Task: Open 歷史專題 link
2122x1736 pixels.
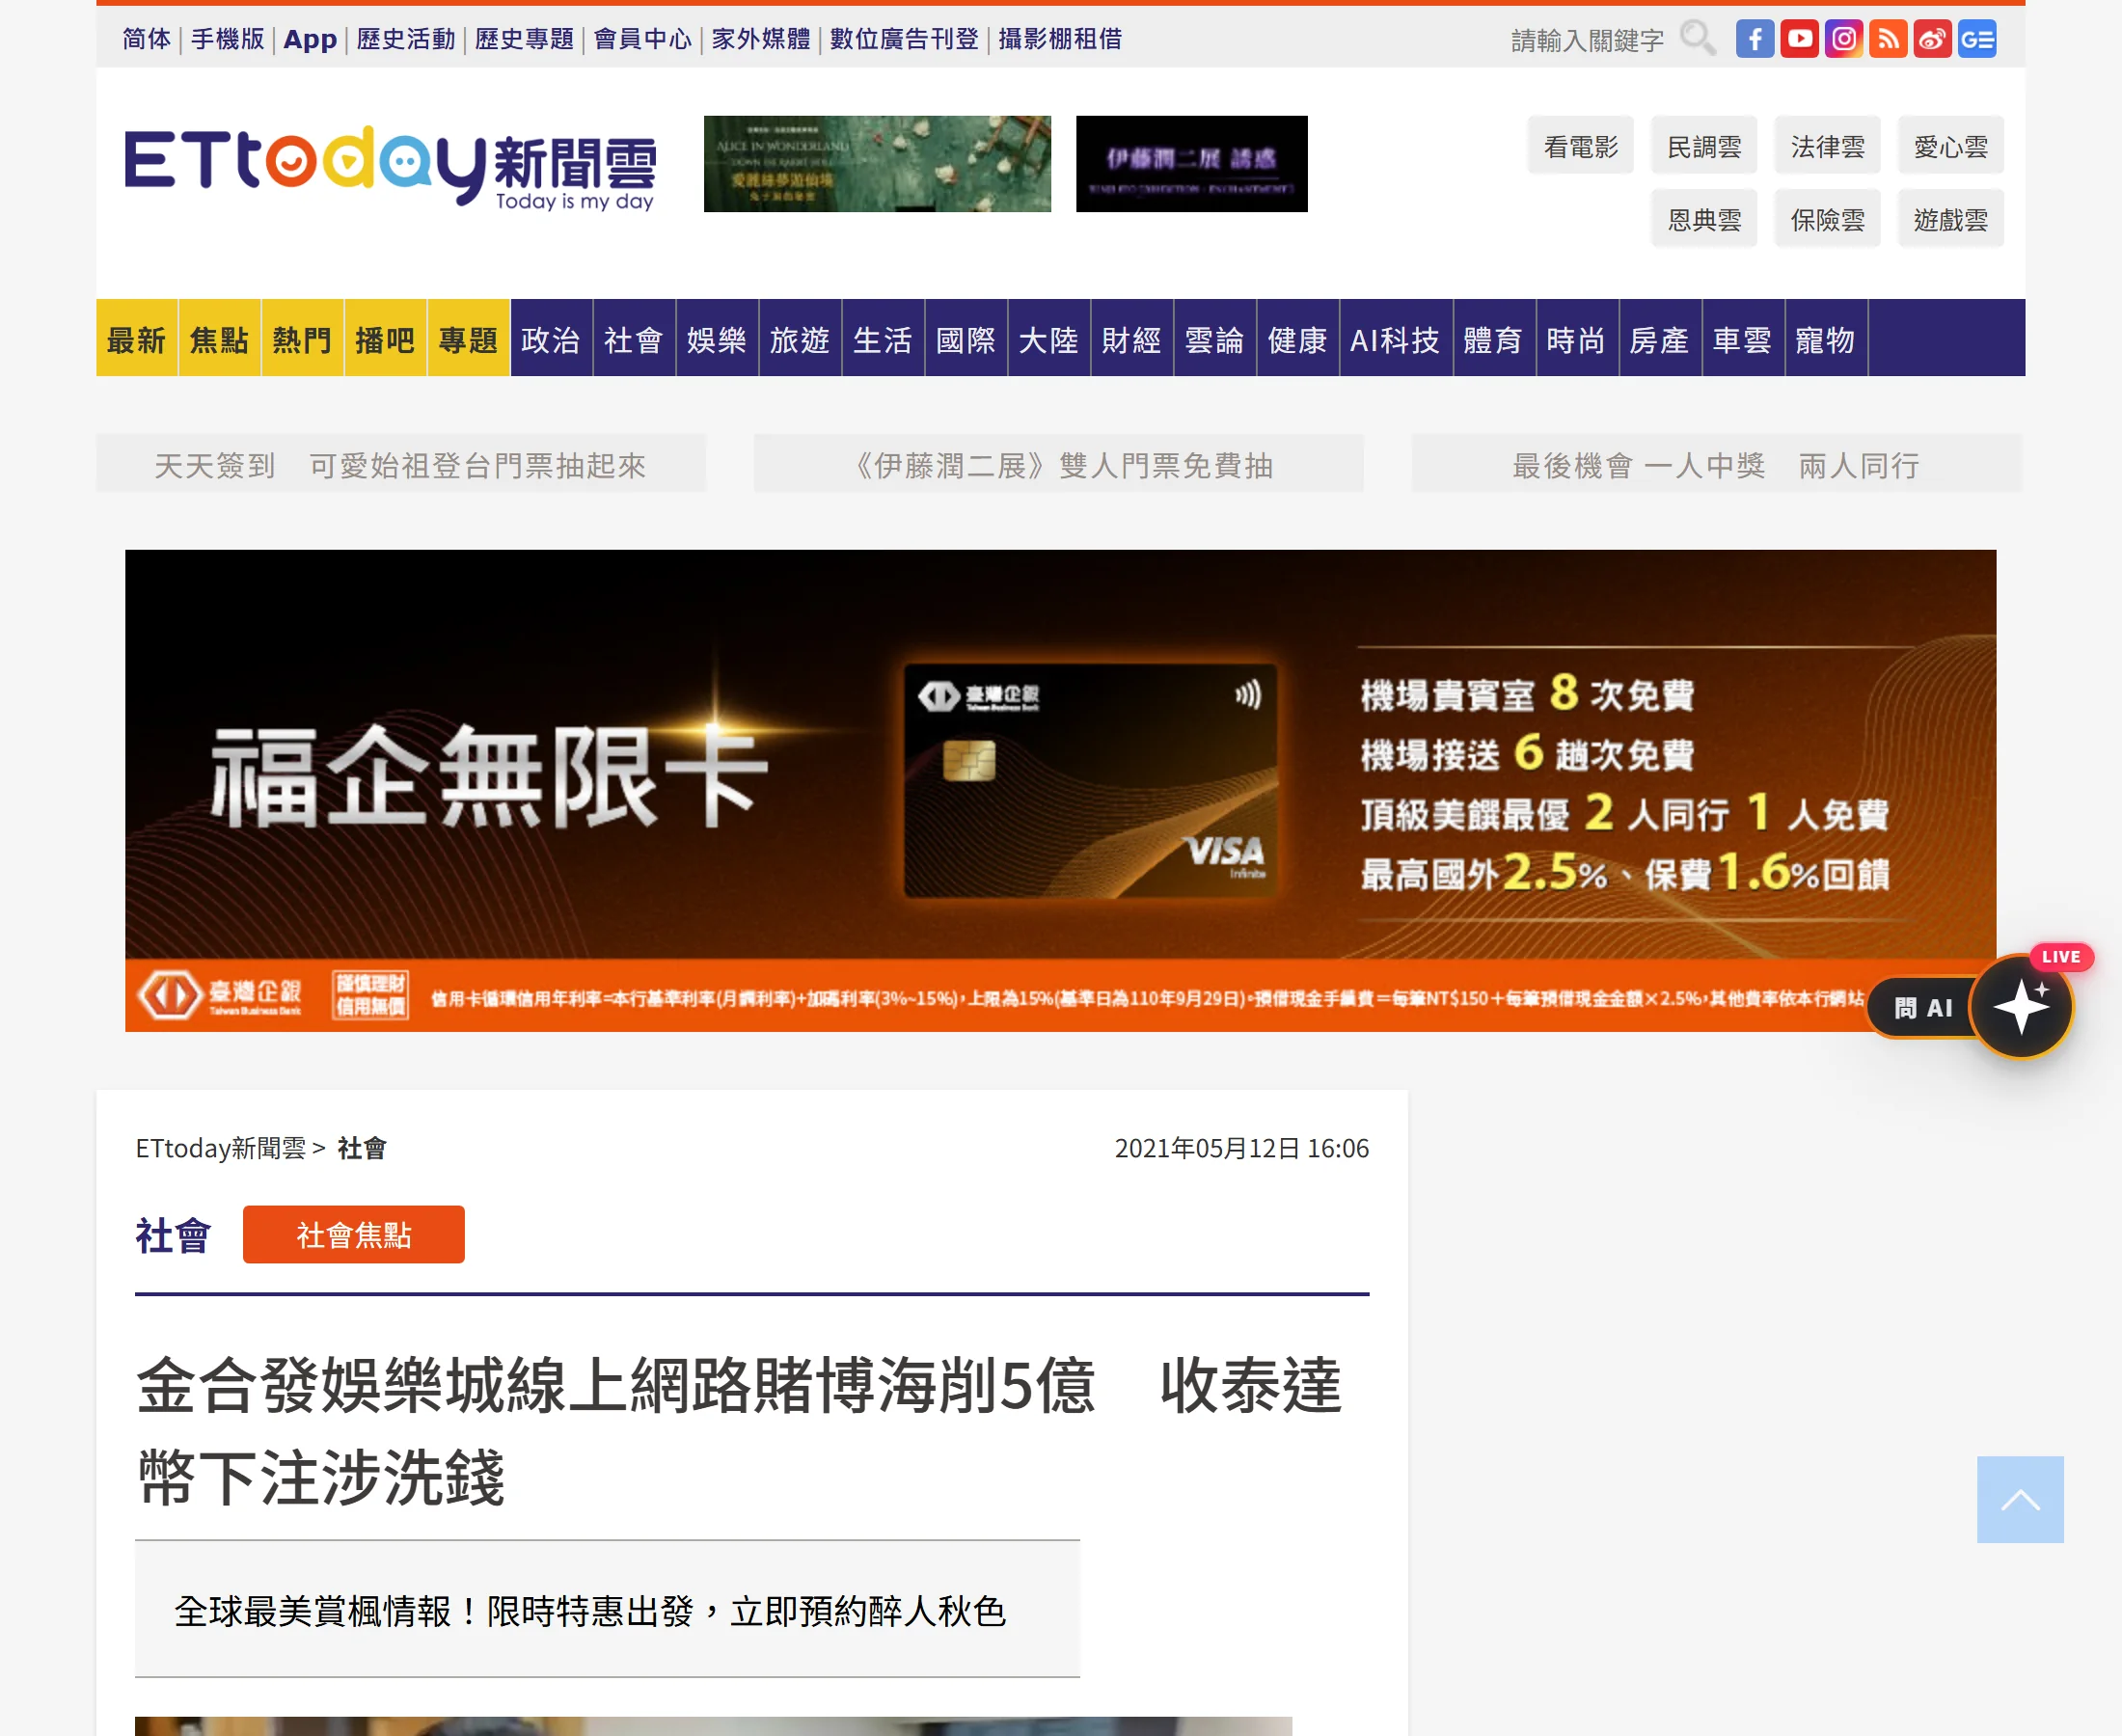Action: (x=524, y=39)
